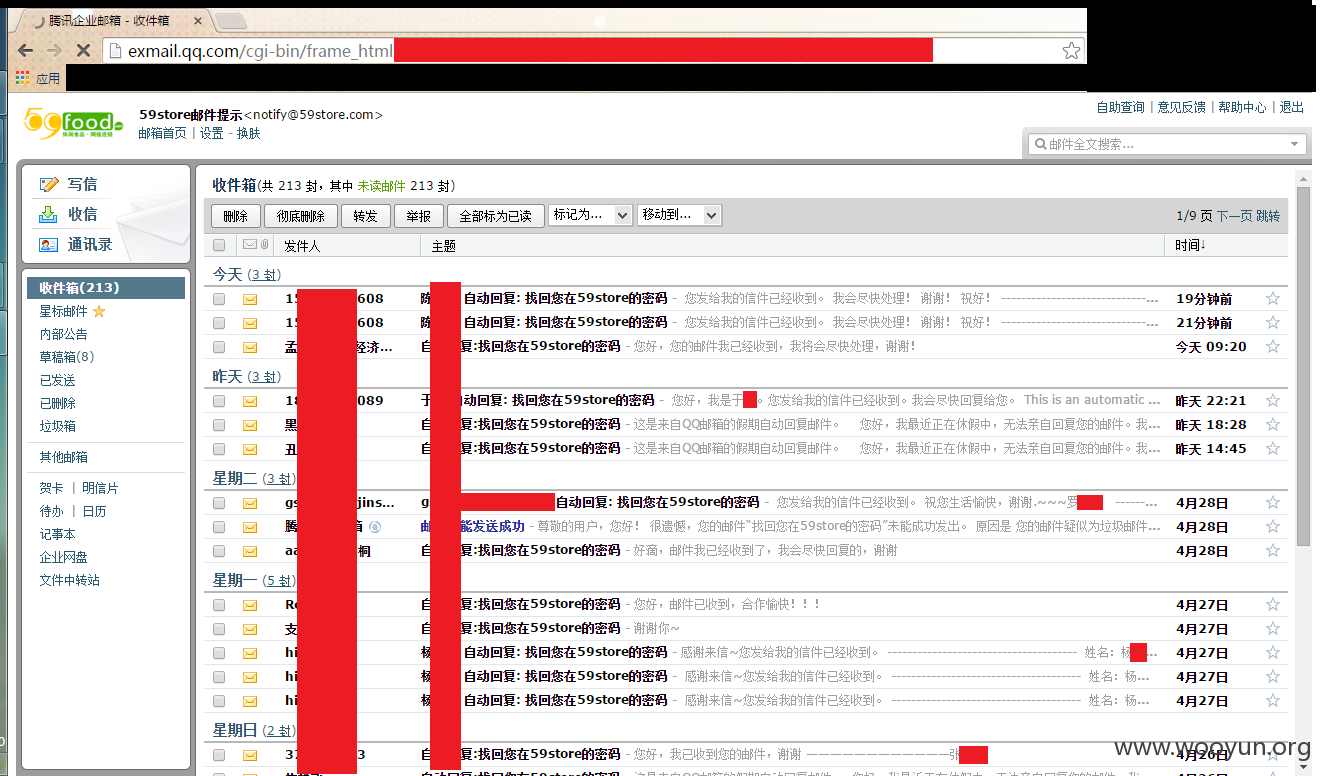The height and width of the screenshot is (776, 1320).
Task: Open the 移动到... dropdown
Action: point(679,215)
